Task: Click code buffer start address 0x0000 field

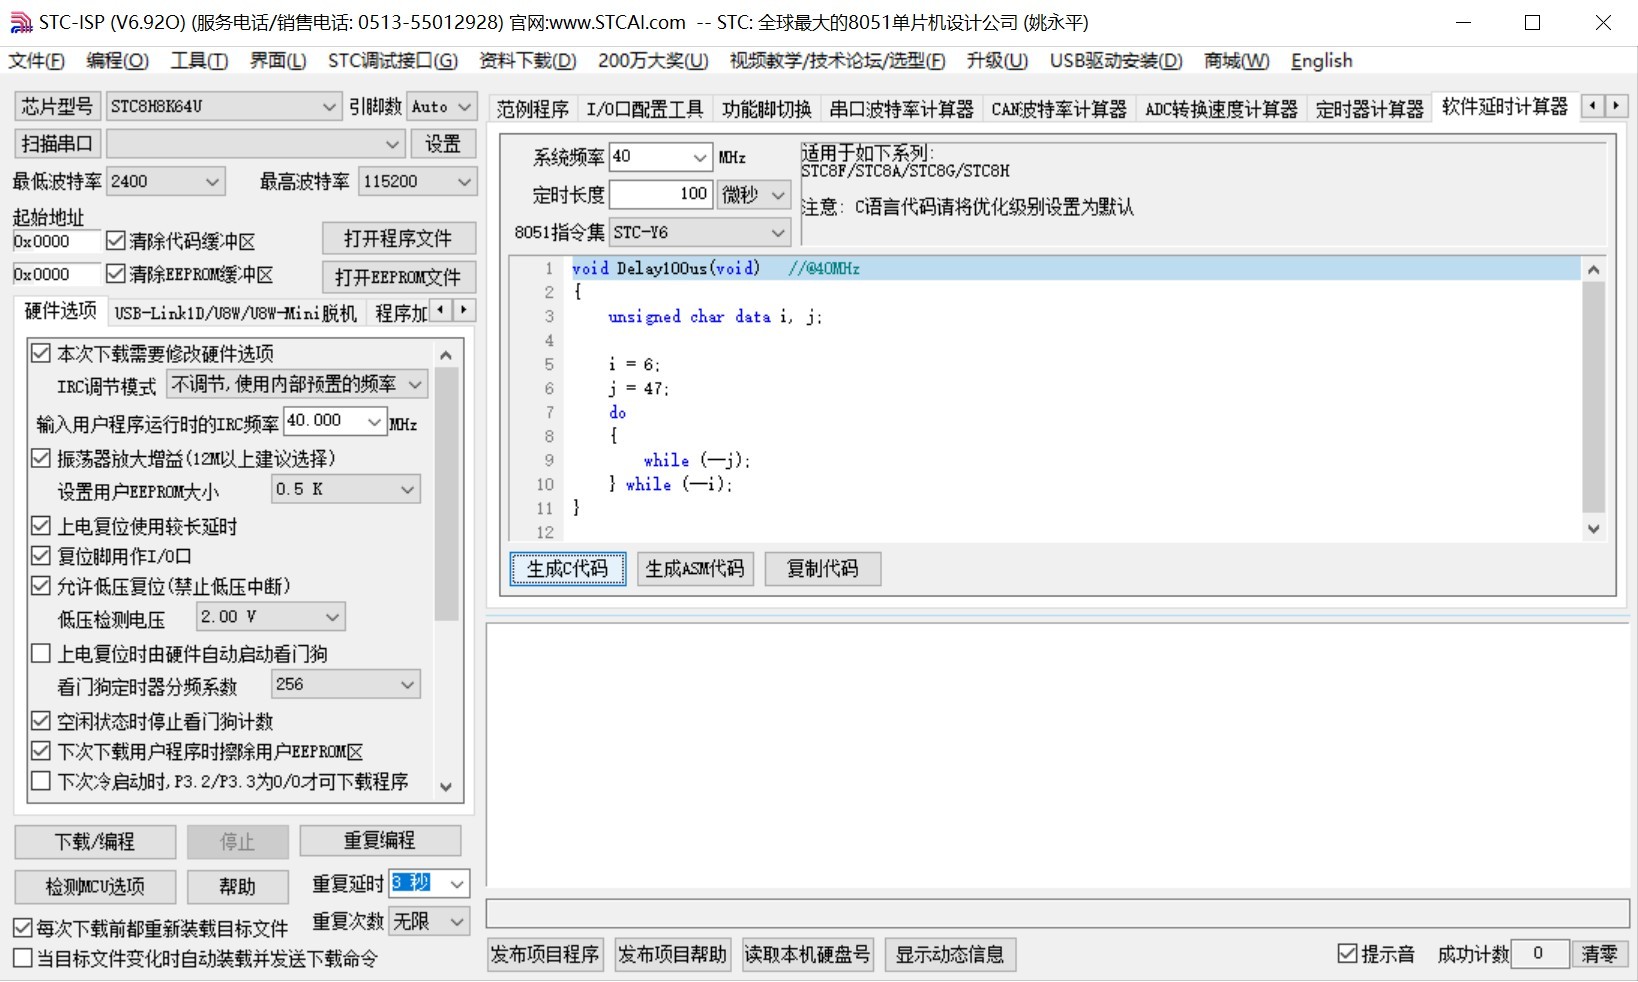Action: pyautogui.click(x=55, y=241)
